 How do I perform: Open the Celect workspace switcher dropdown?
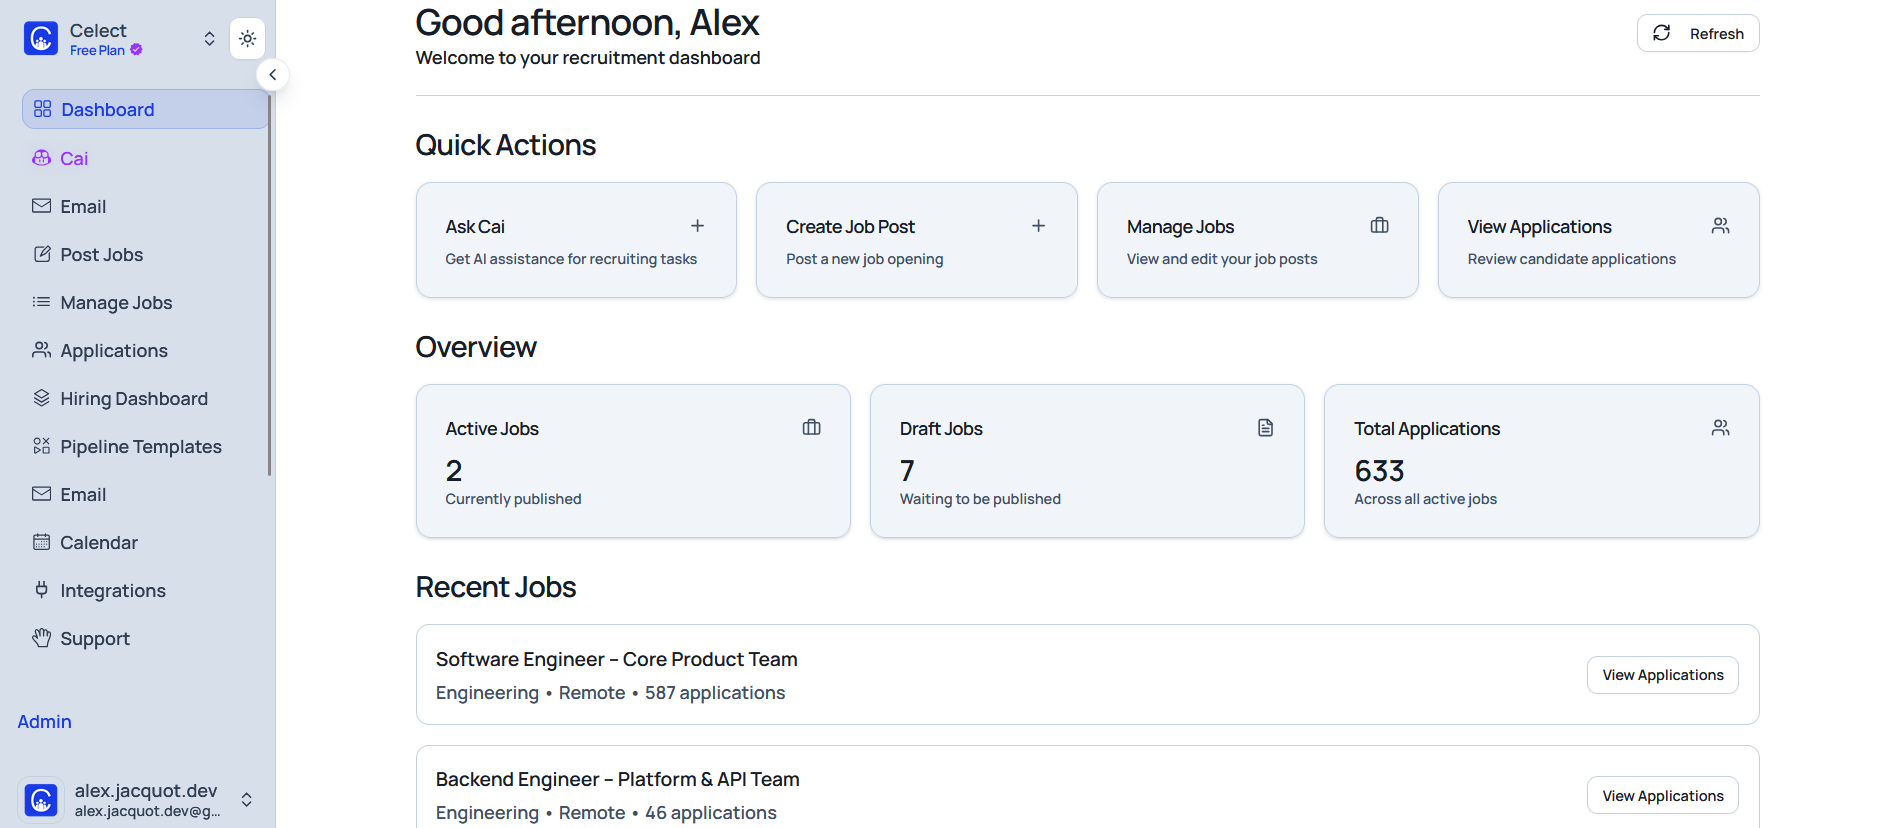click(209, 39)
